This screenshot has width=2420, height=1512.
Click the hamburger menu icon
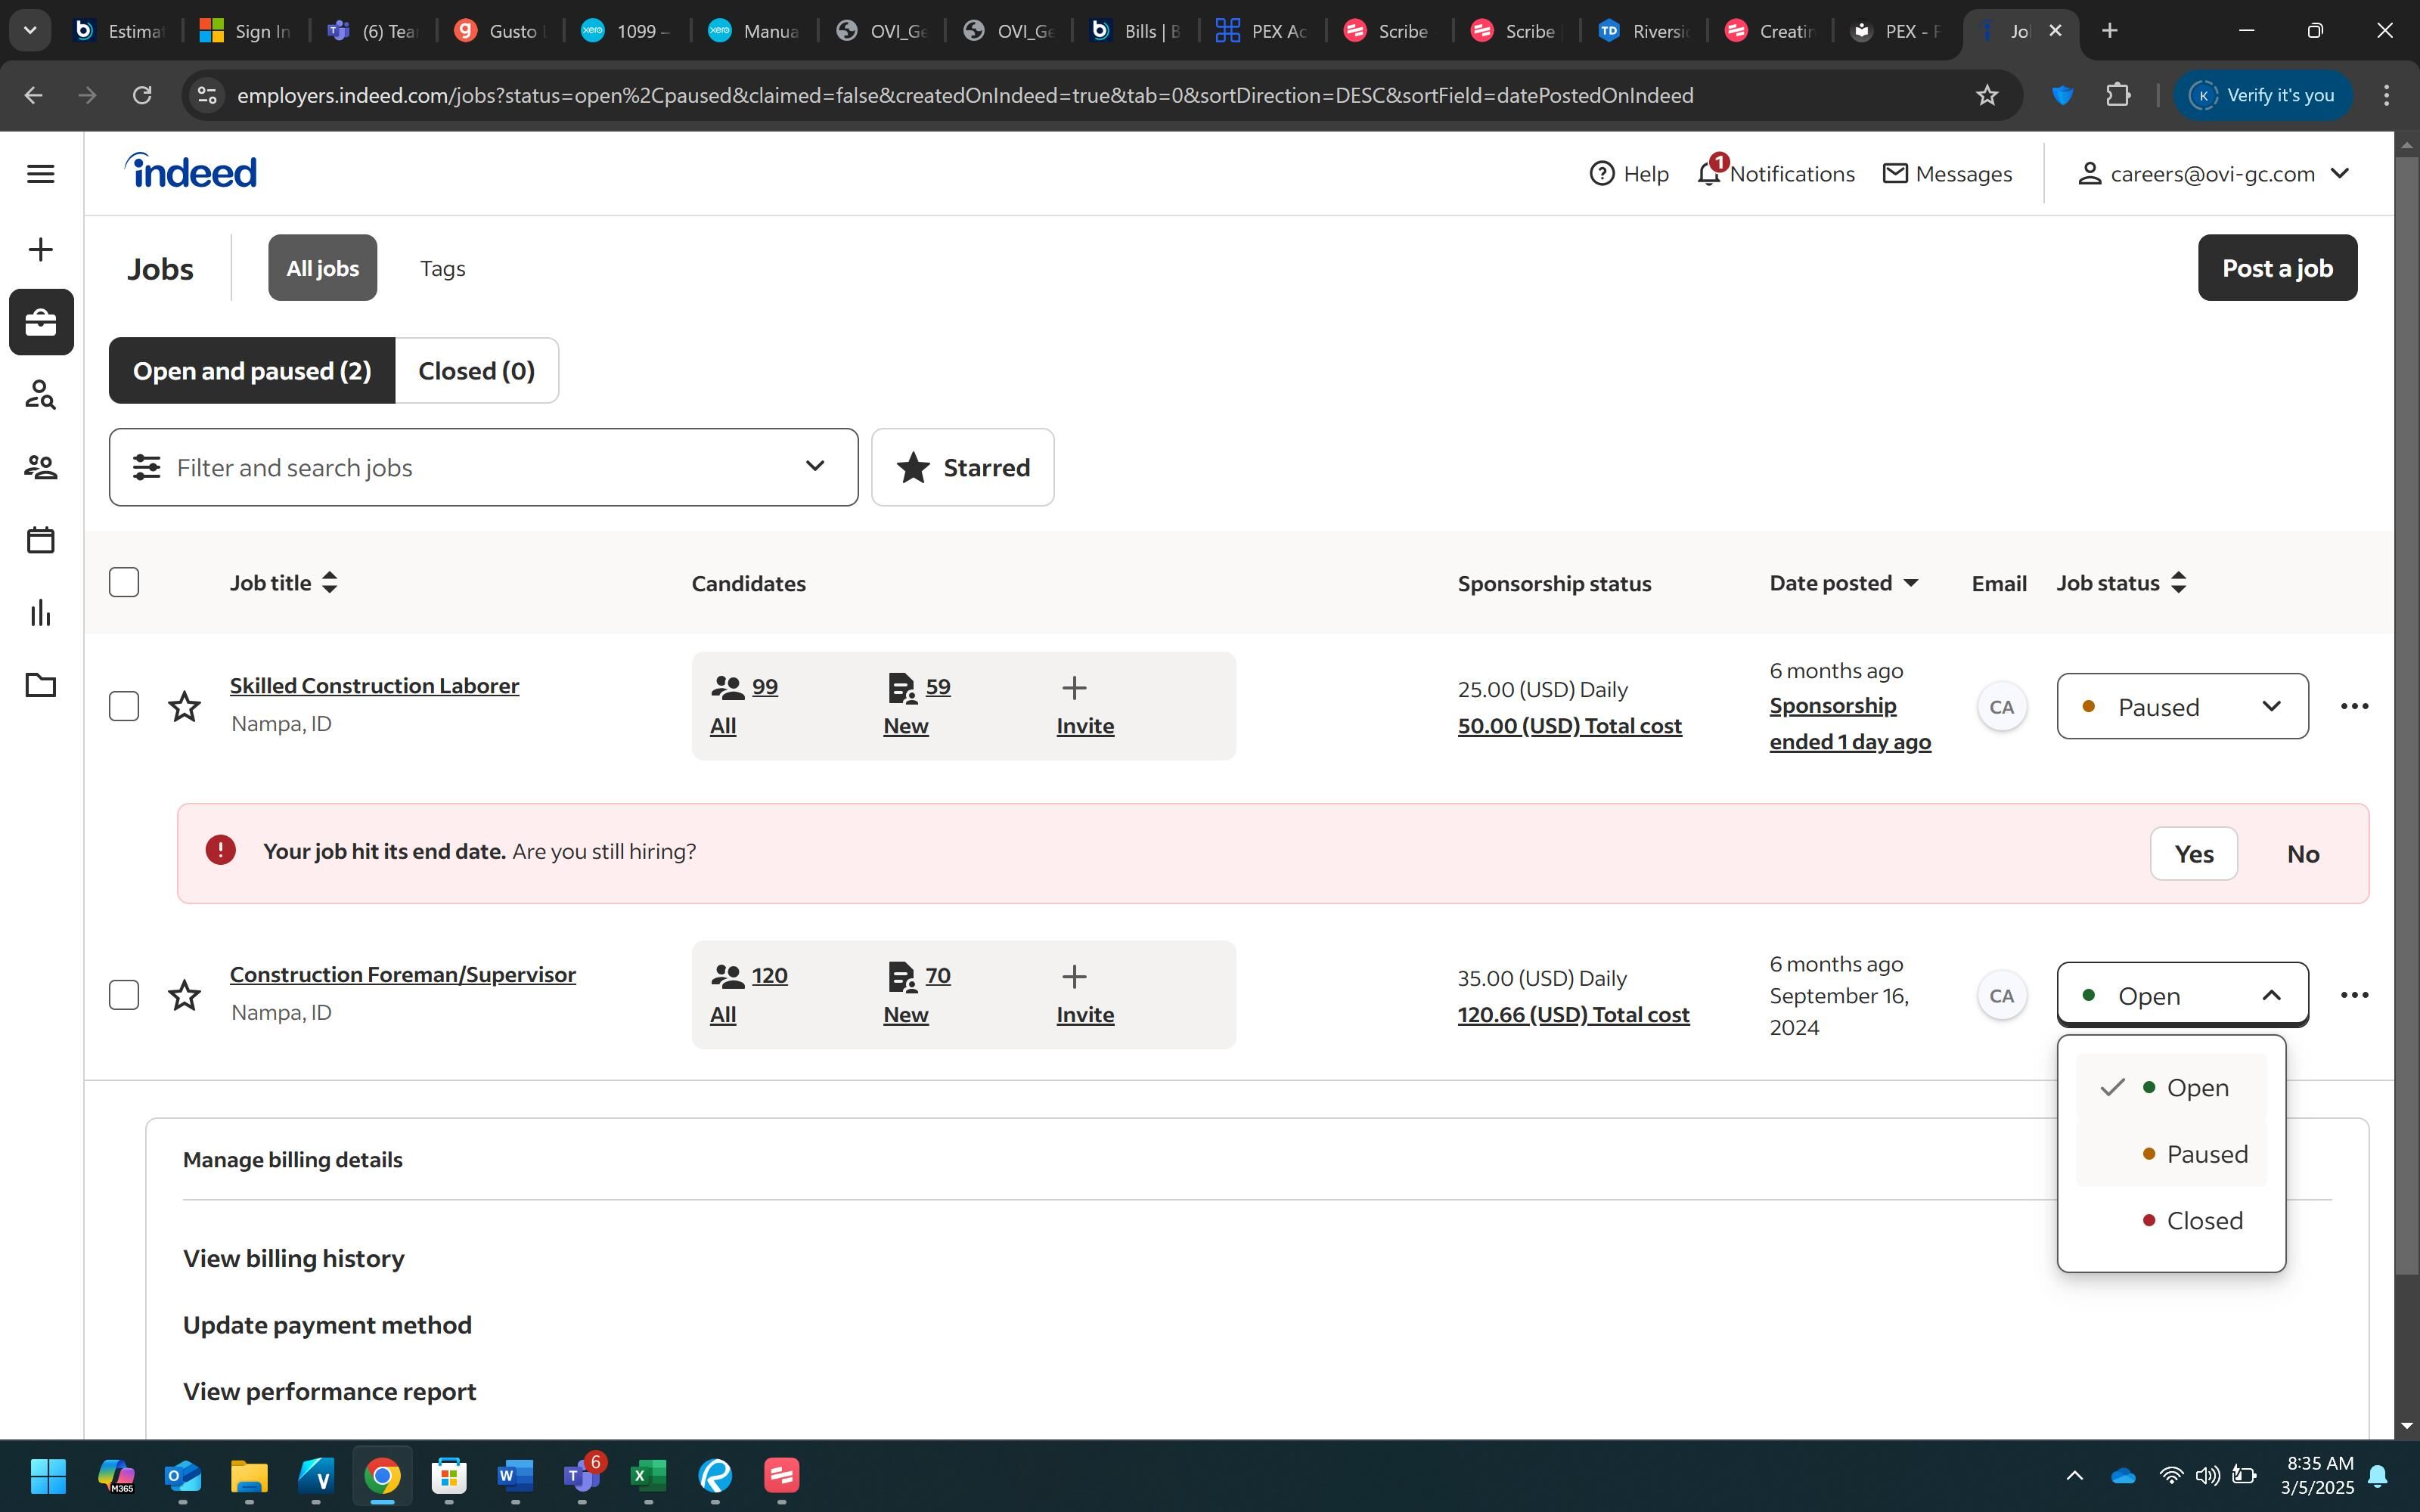(41, 174)
